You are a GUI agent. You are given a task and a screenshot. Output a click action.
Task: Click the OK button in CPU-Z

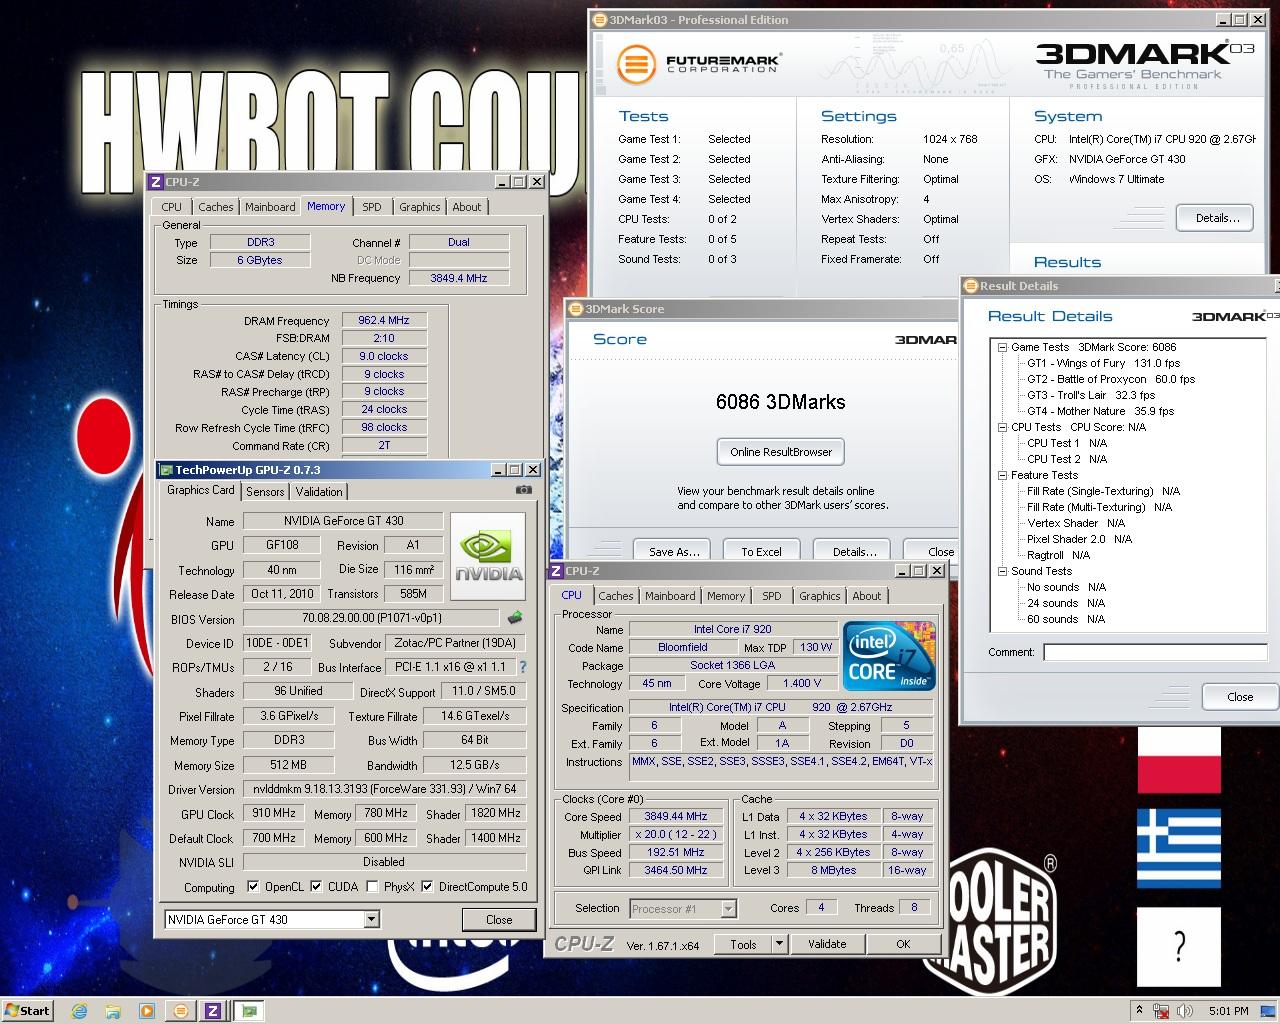903,944
